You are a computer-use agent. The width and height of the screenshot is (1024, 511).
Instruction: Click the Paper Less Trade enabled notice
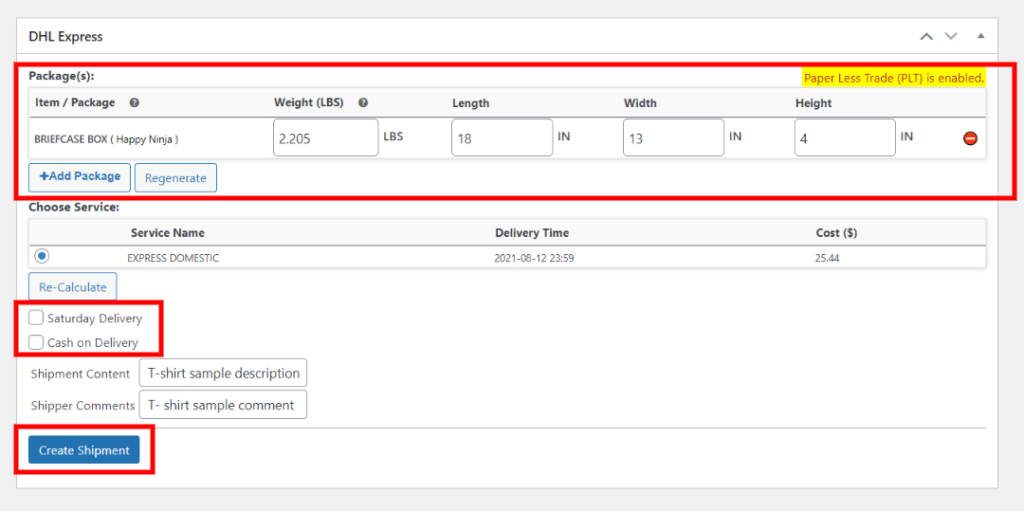(x=894, y=78)
